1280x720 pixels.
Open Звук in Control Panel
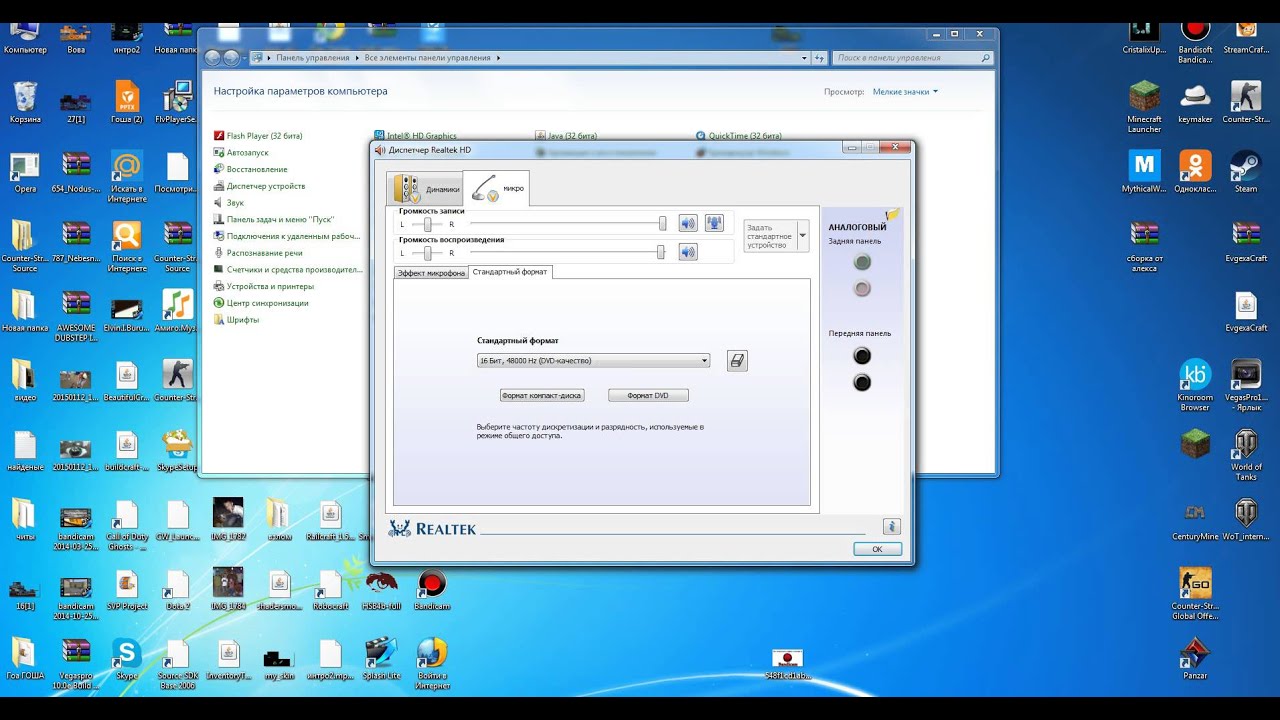point(228,202)
